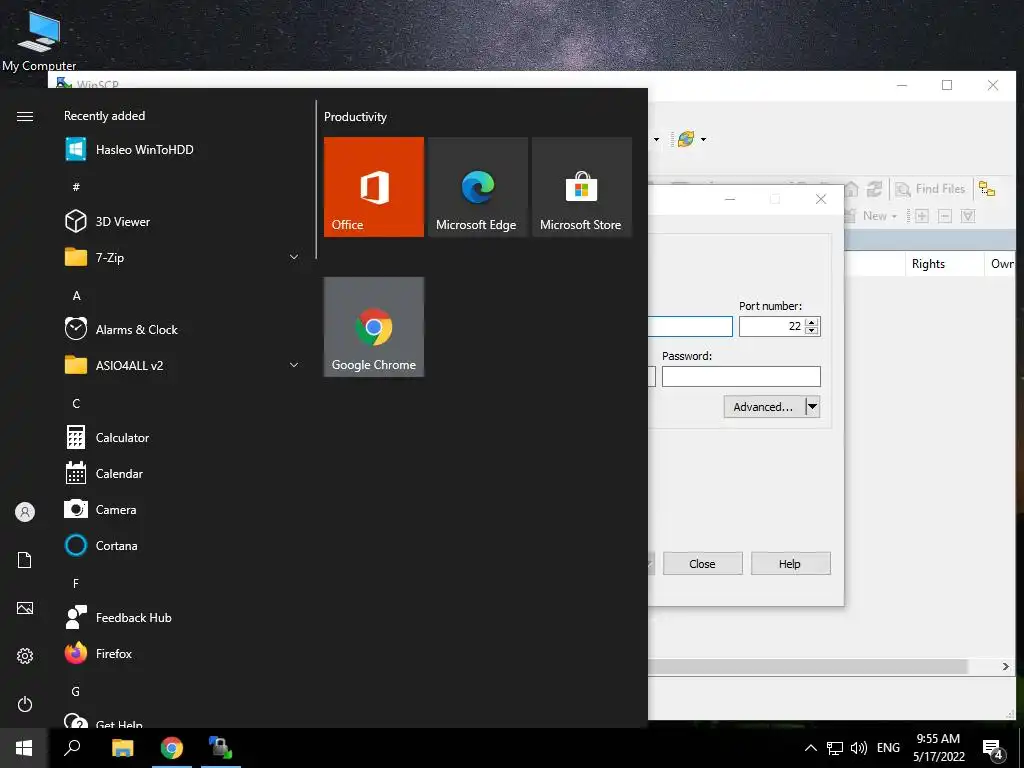Open the clock showing 9:55 AM

coord(938,748)
